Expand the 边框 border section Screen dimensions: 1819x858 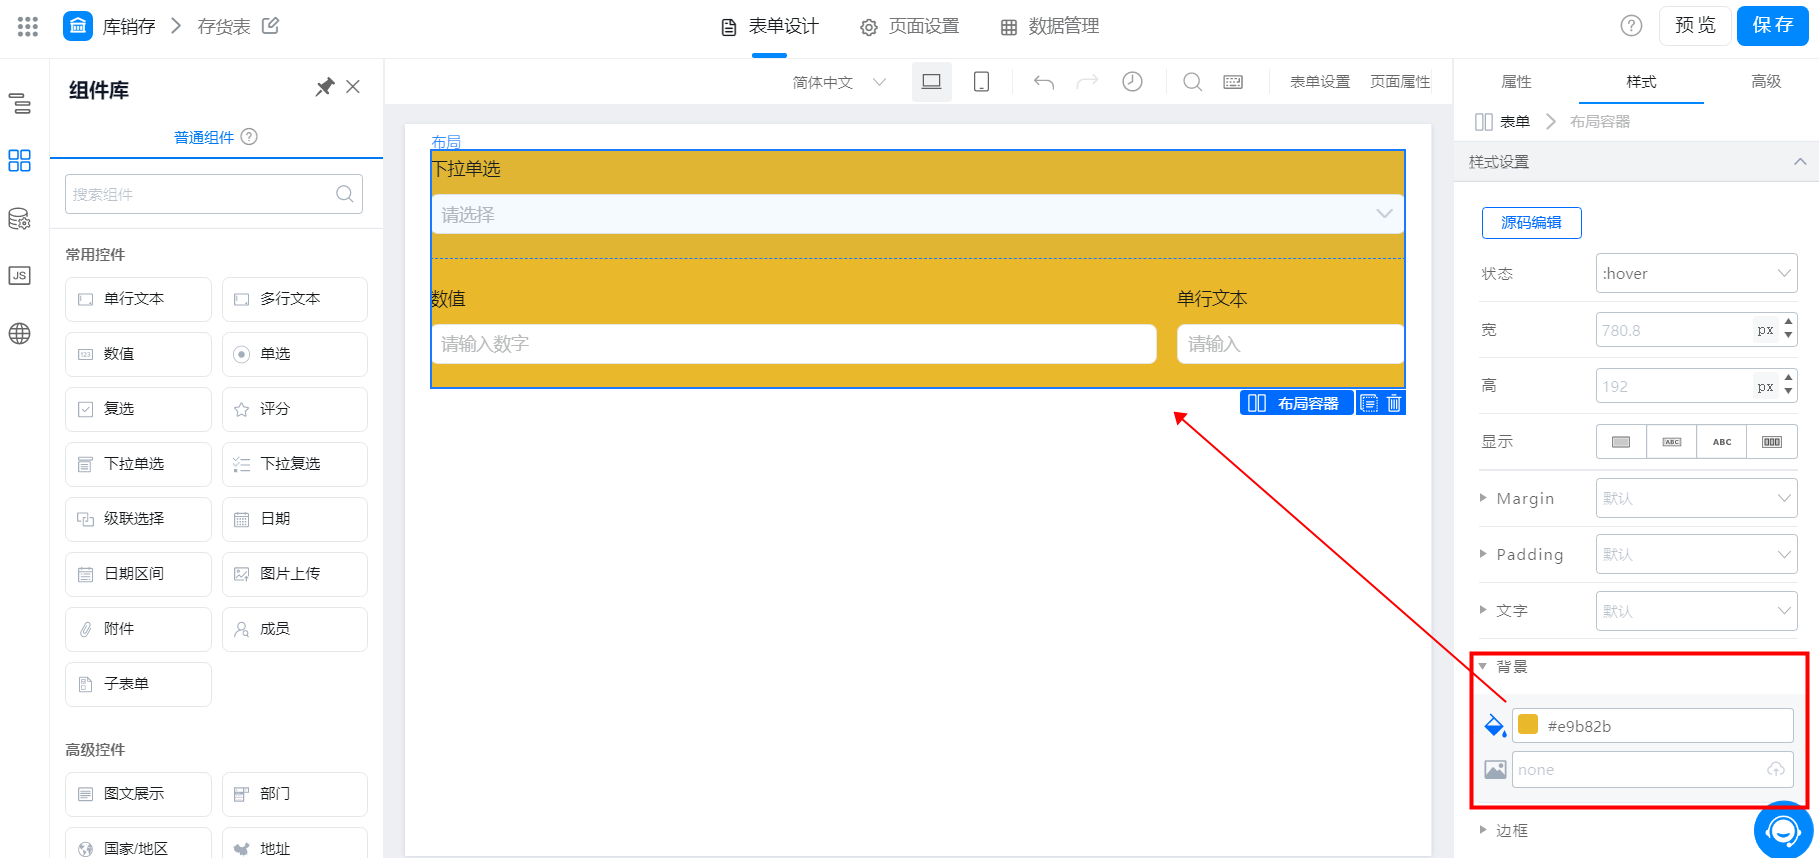coord(1503,830)
